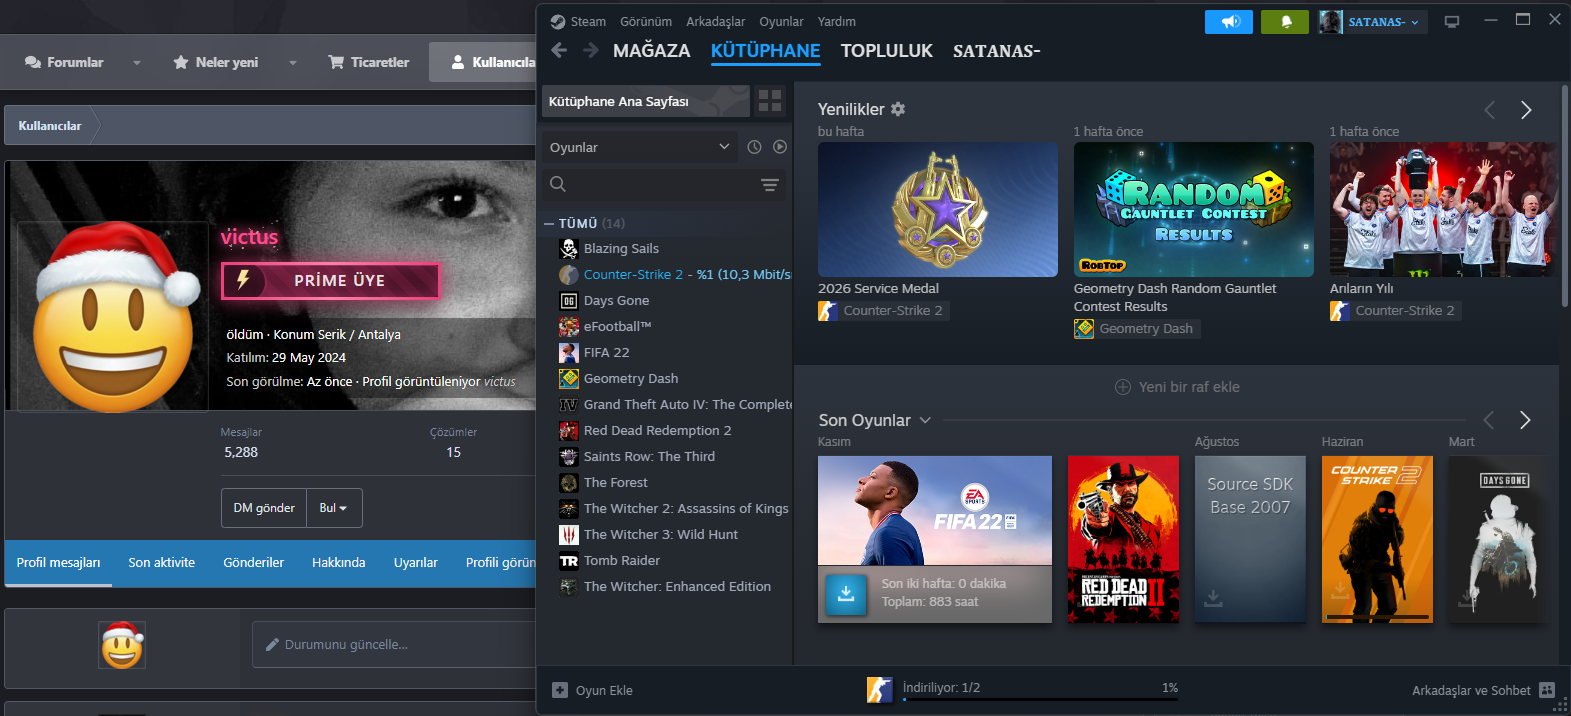Expand Forumlar dropdown arrow in forum

[x=137, y=62]
